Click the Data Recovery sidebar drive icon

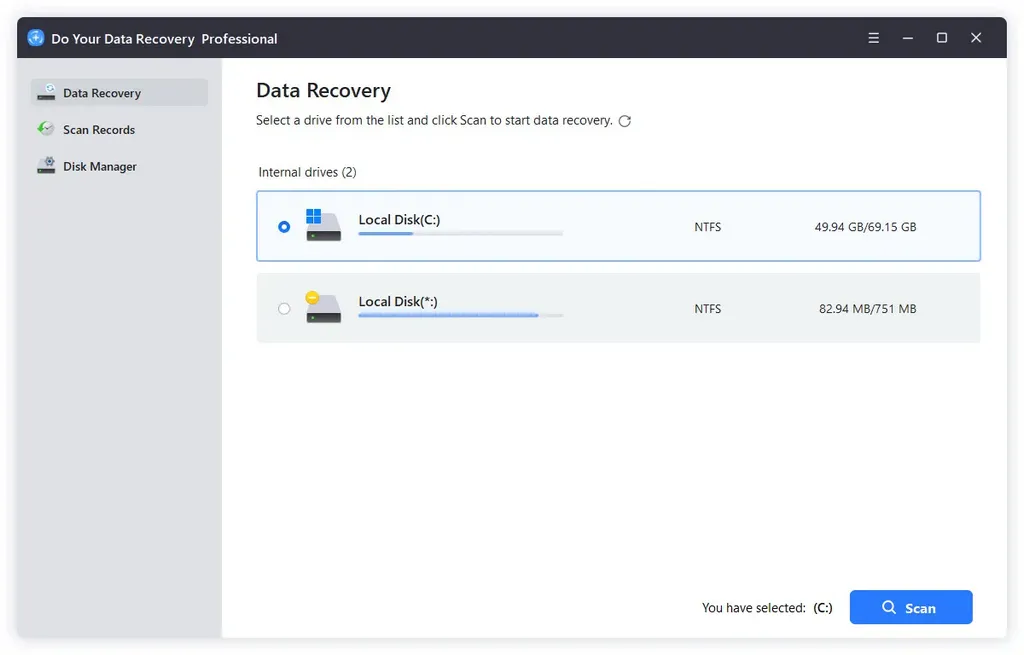[46, 92]
